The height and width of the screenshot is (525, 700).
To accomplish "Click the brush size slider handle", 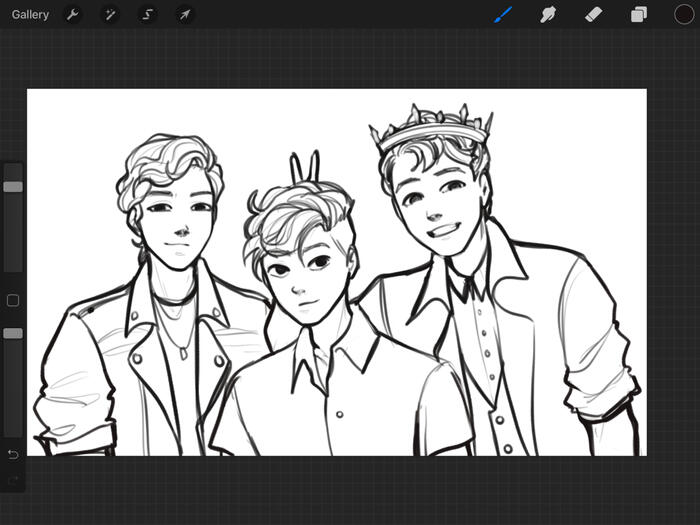I will [13, 187].
